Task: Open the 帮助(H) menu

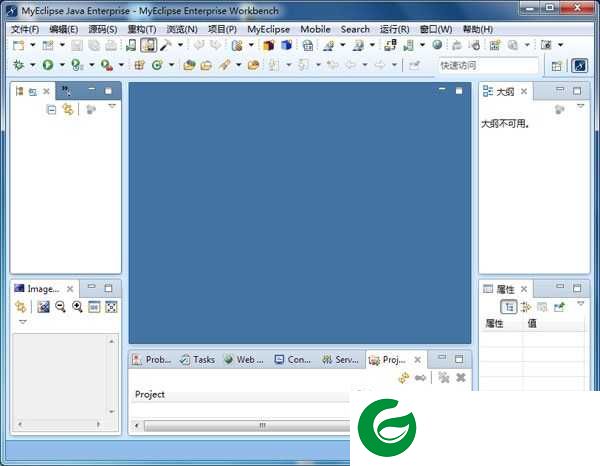Action: click(x=478, y=29)
